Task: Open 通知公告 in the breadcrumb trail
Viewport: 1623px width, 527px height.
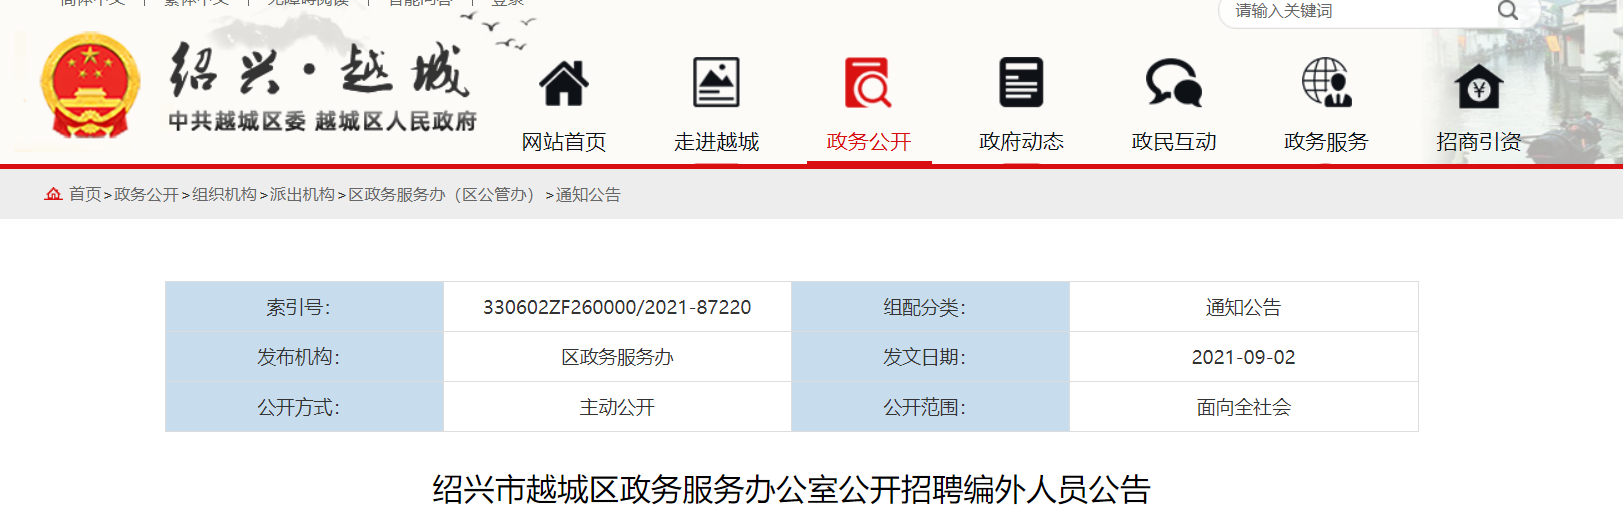Action: click(588, 195)
